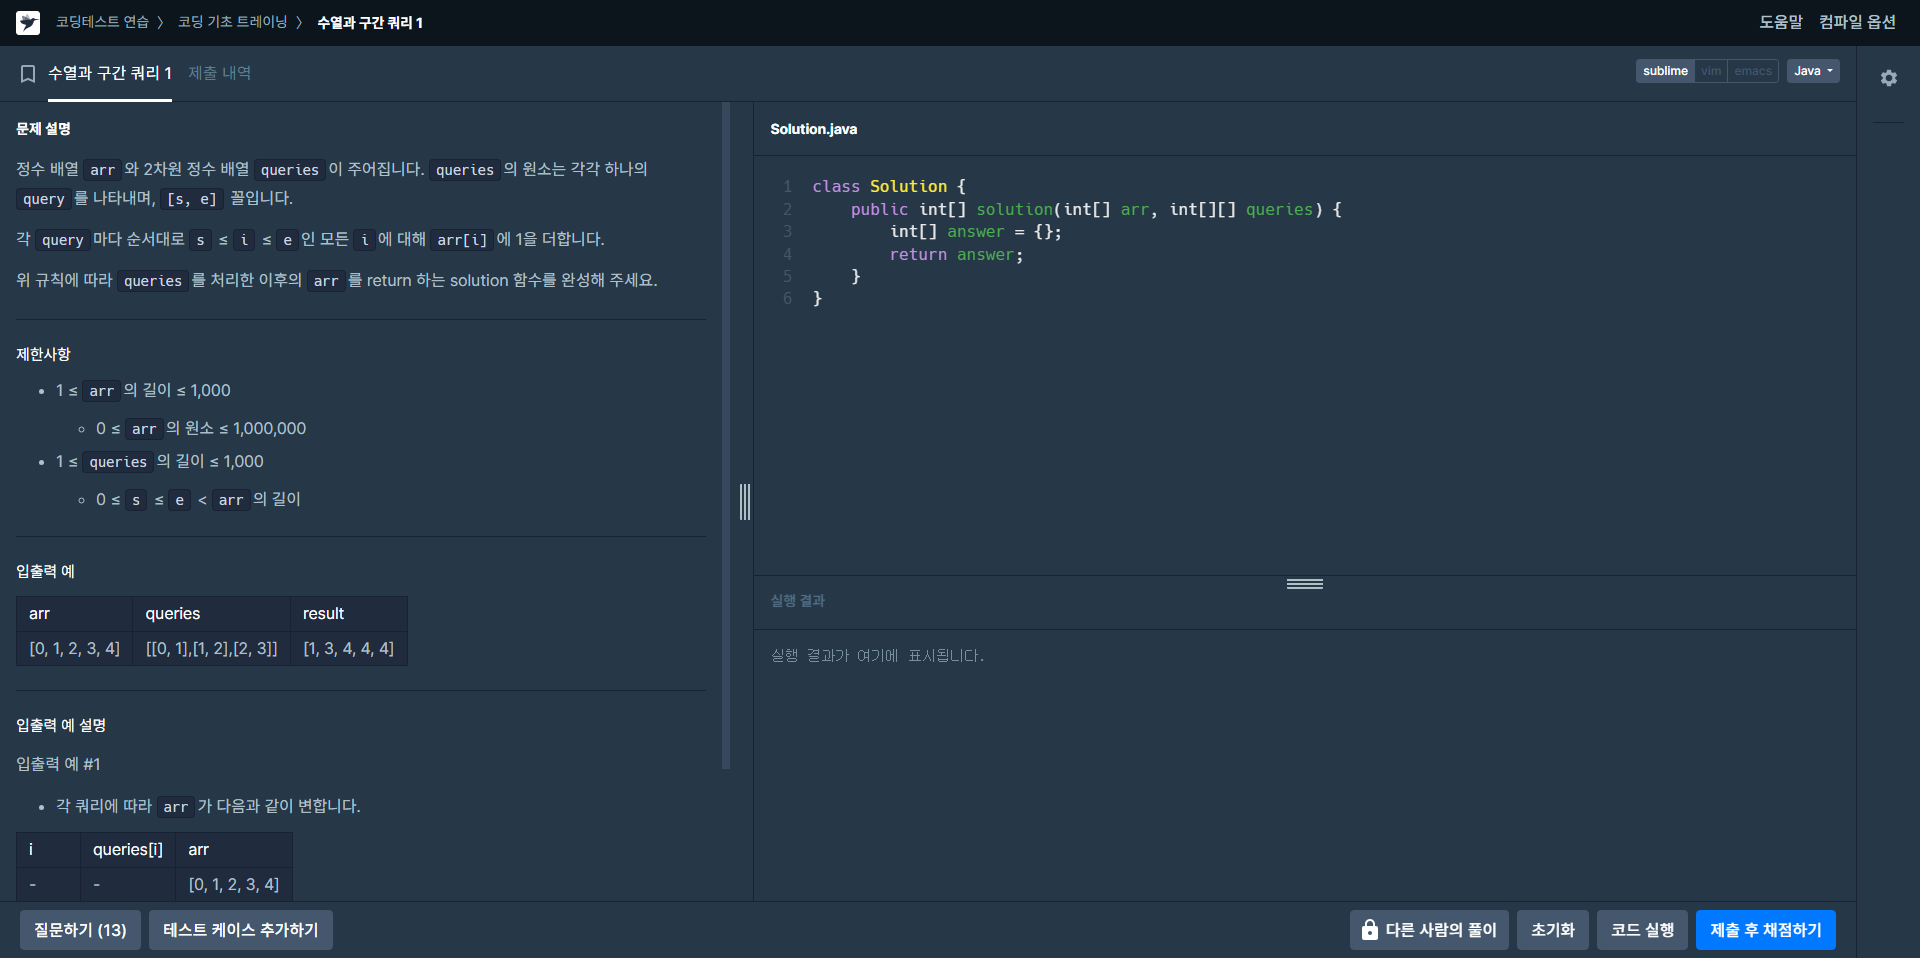1920x958 pixels.
Task: Select the 수열과 구간 쿼리 1 tab
Action: [110, 73]
